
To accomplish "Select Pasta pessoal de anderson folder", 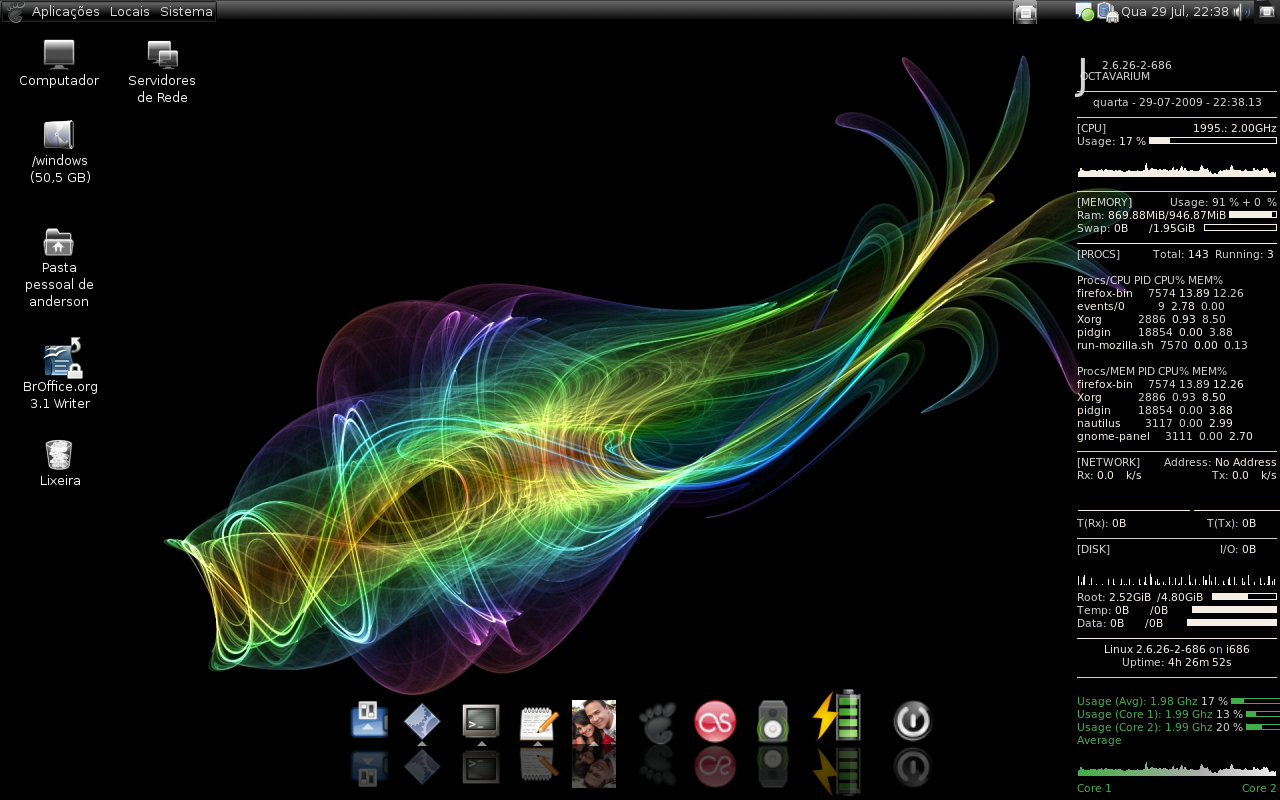I will (x=59, y=268).
